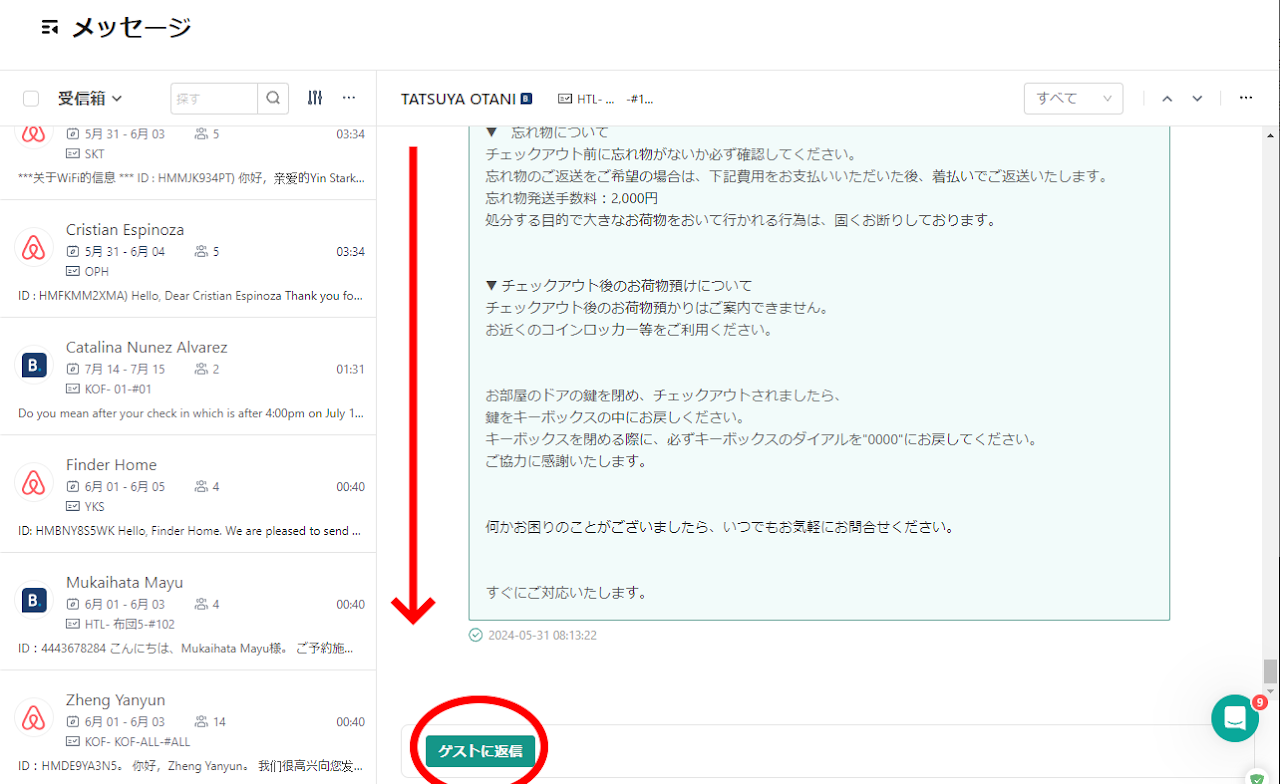Open inbox list more options ellipsis
The height and width of the screenshot is (784, 1280).
point(349,98)
